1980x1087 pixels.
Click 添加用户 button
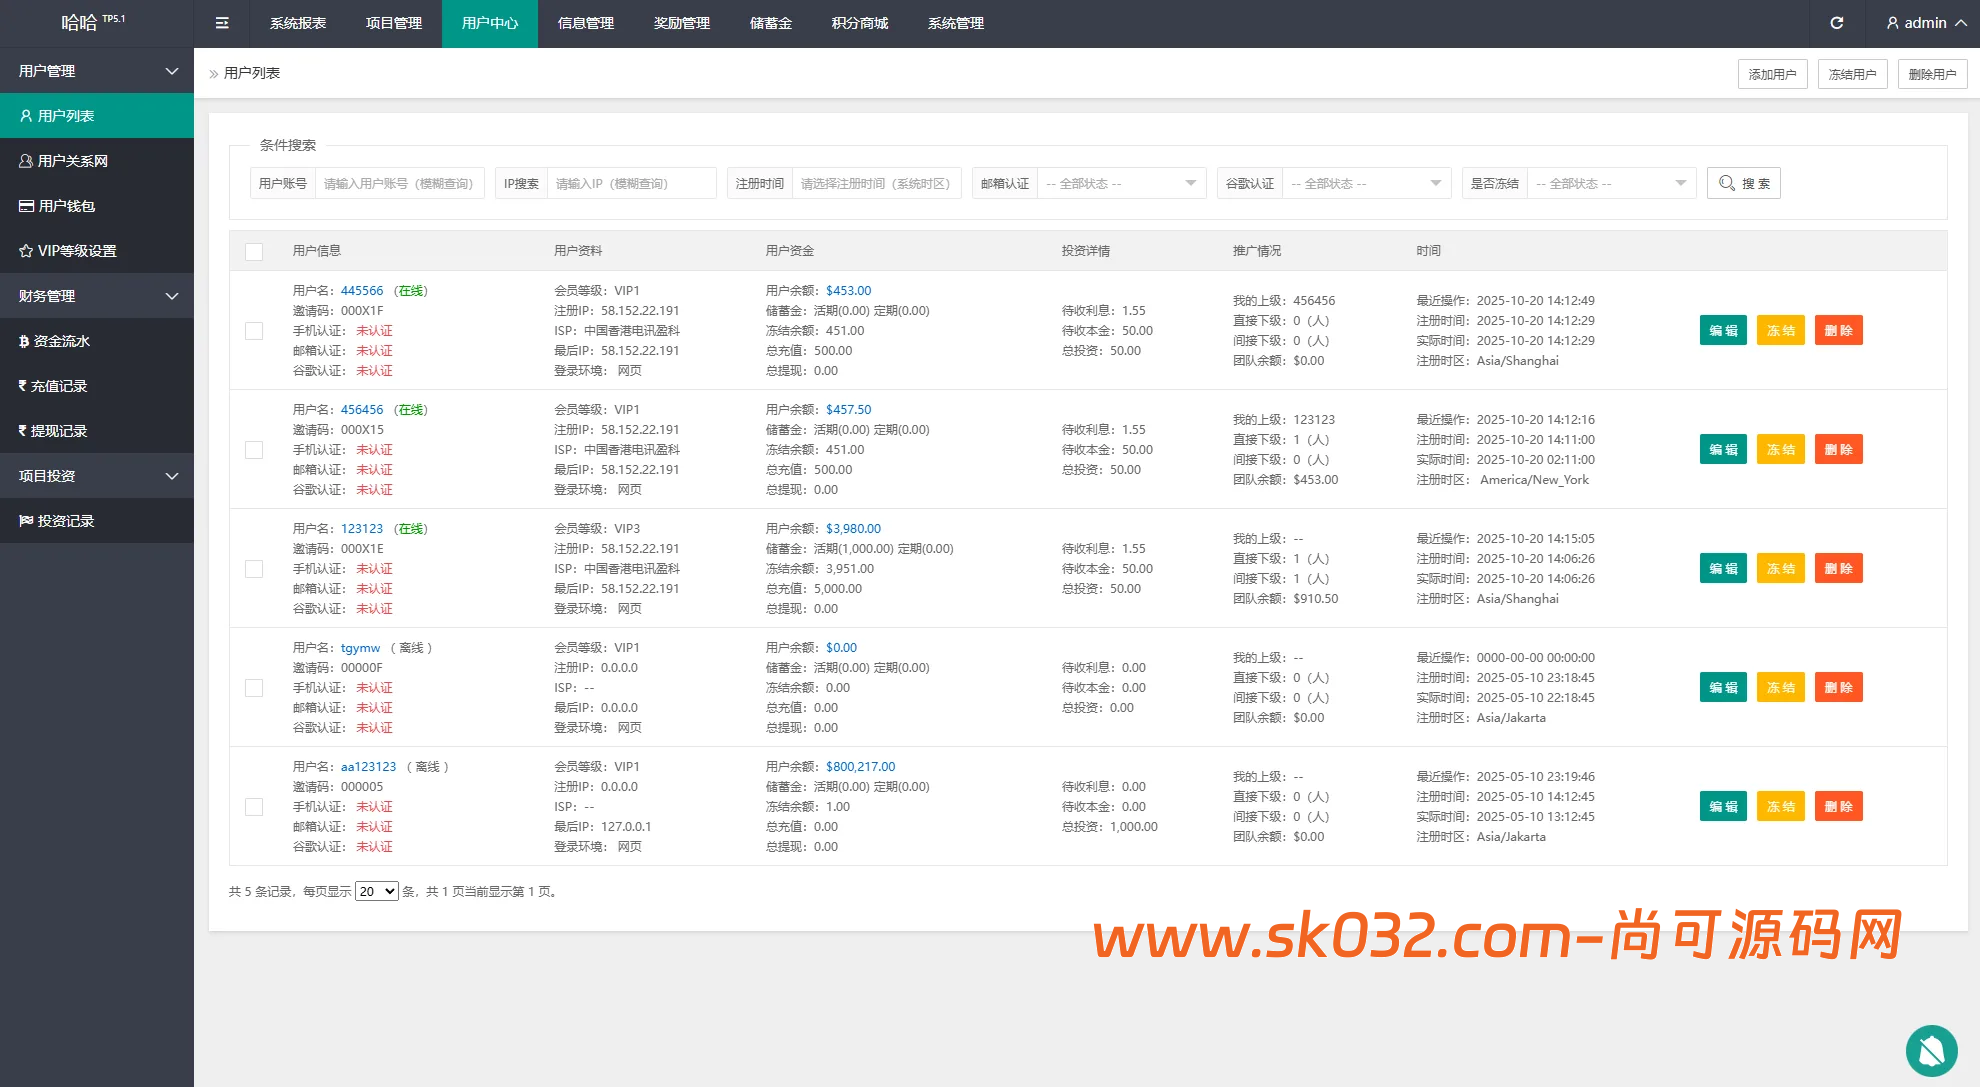[1772, 74]
